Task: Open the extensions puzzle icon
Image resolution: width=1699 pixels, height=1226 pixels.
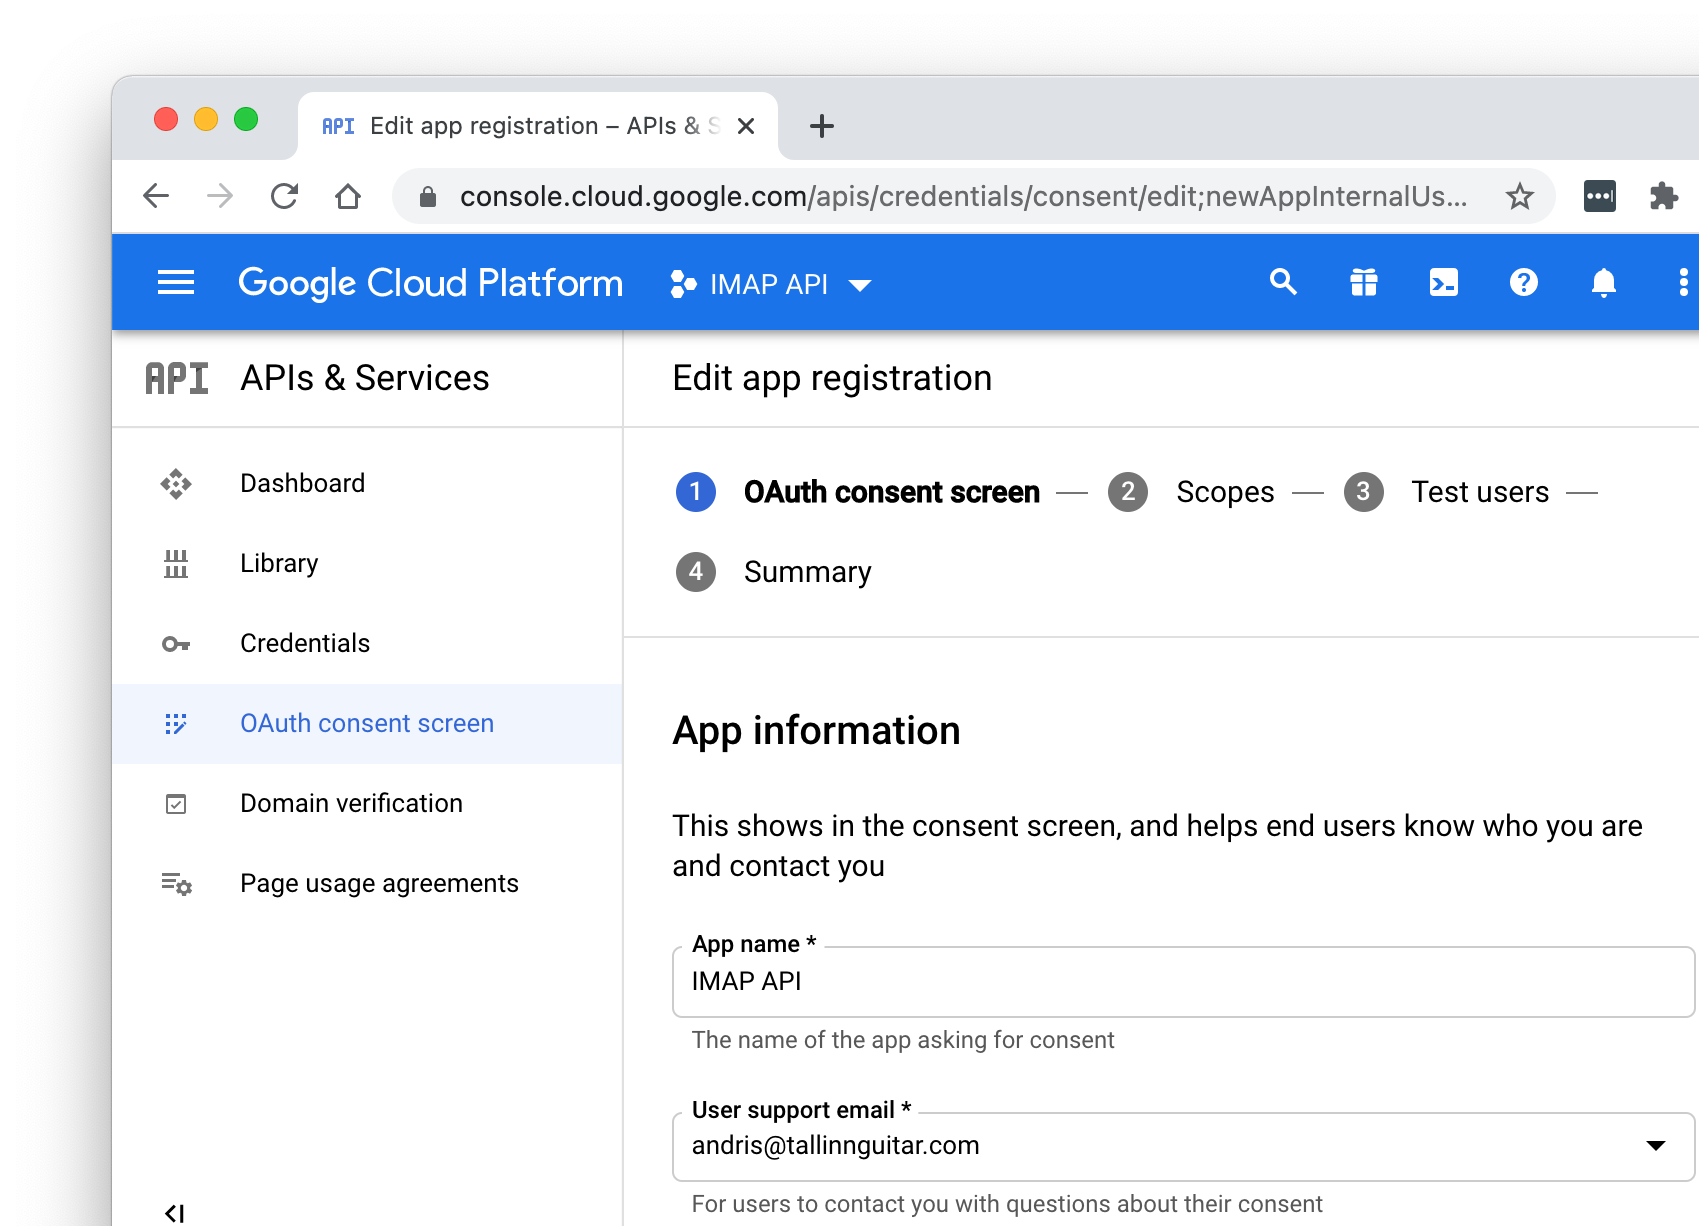Action: (x=1664, y=196)
